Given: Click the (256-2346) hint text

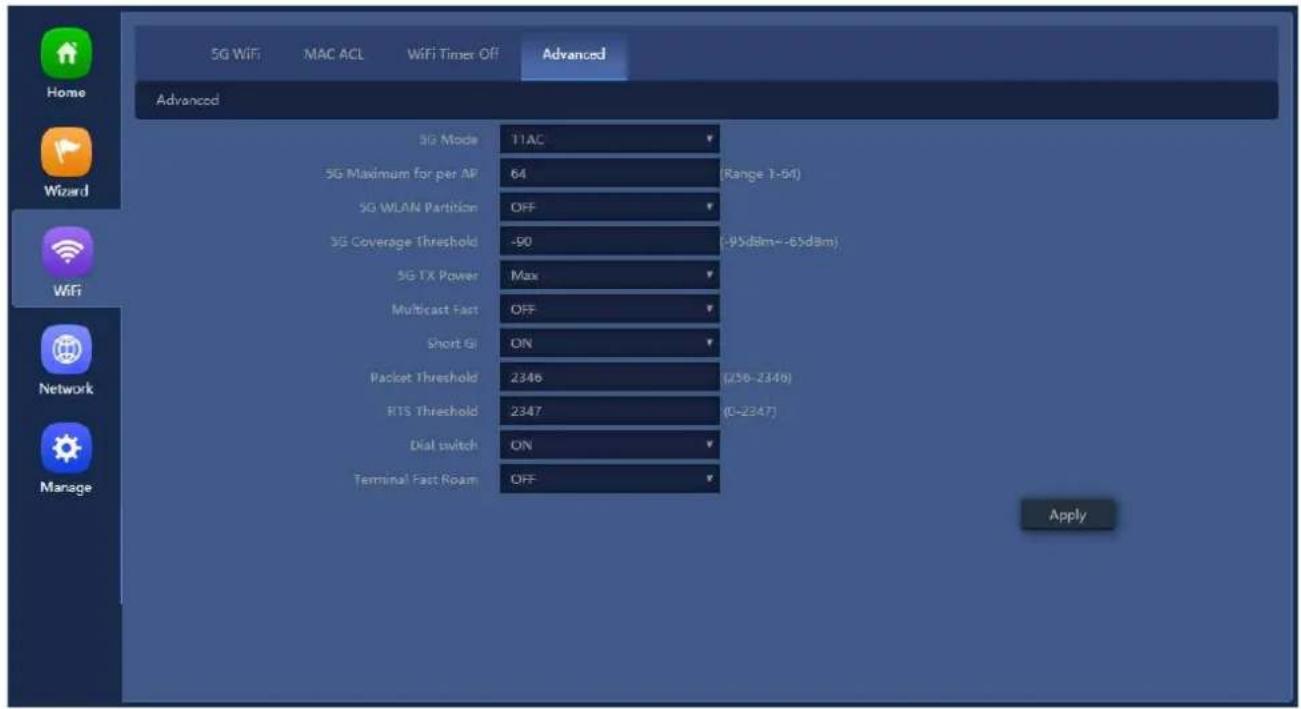Looking at the screenshot, I should click(x=757, y=378).
